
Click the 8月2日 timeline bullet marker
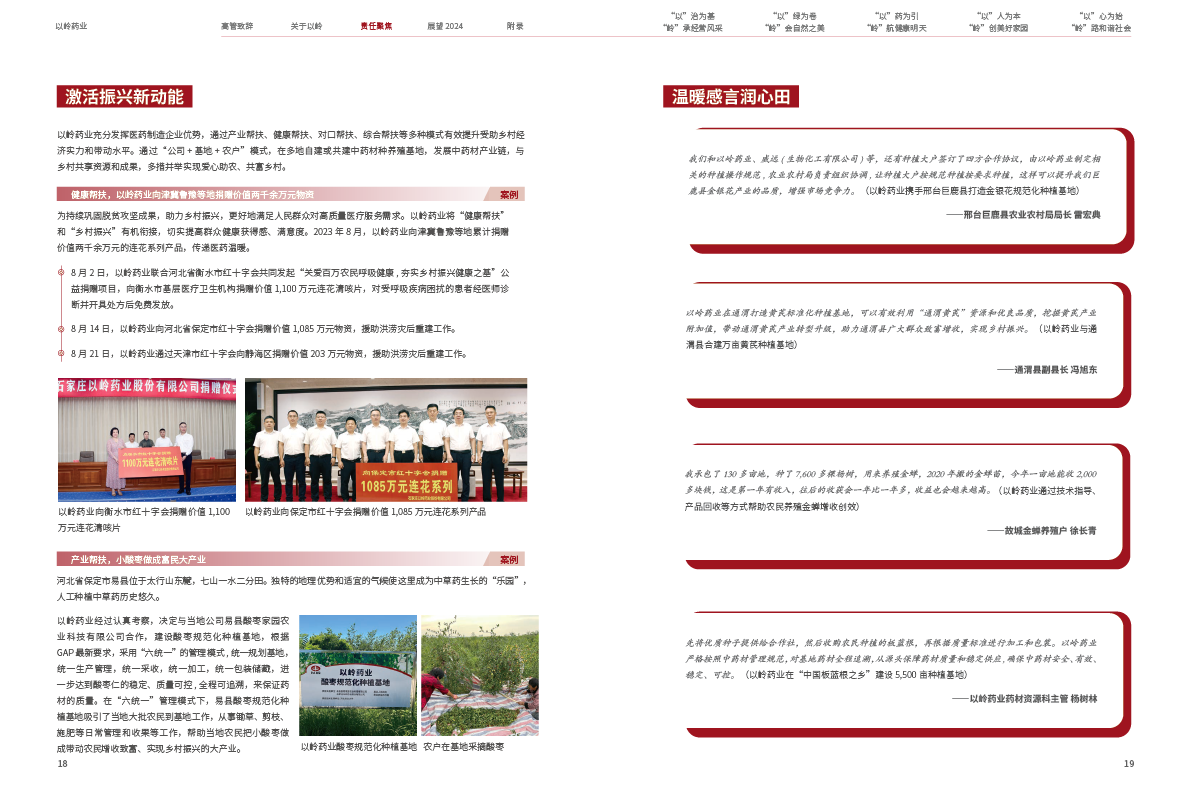[x=62, y=272]
